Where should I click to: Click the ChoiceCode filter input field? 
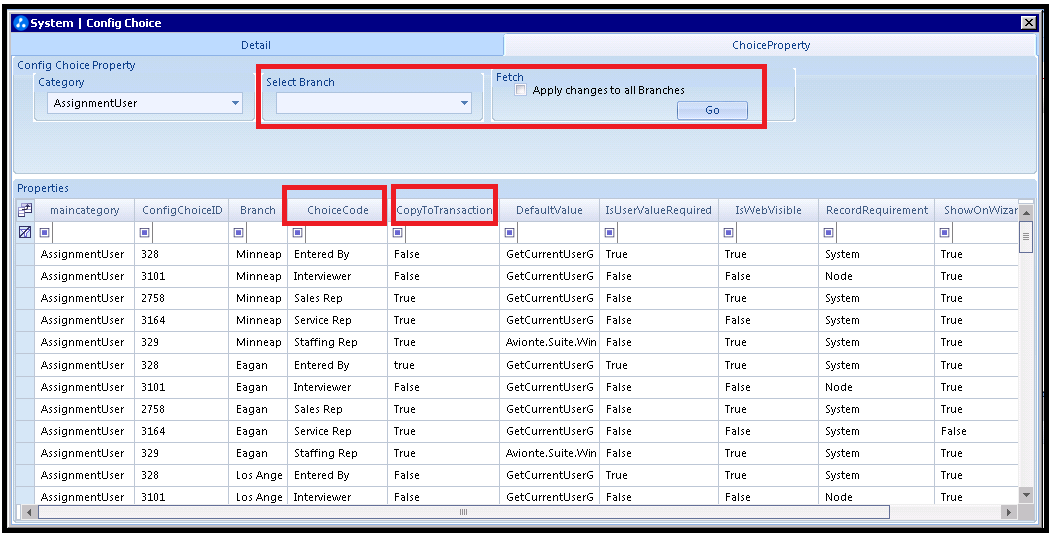click(346, 233)
